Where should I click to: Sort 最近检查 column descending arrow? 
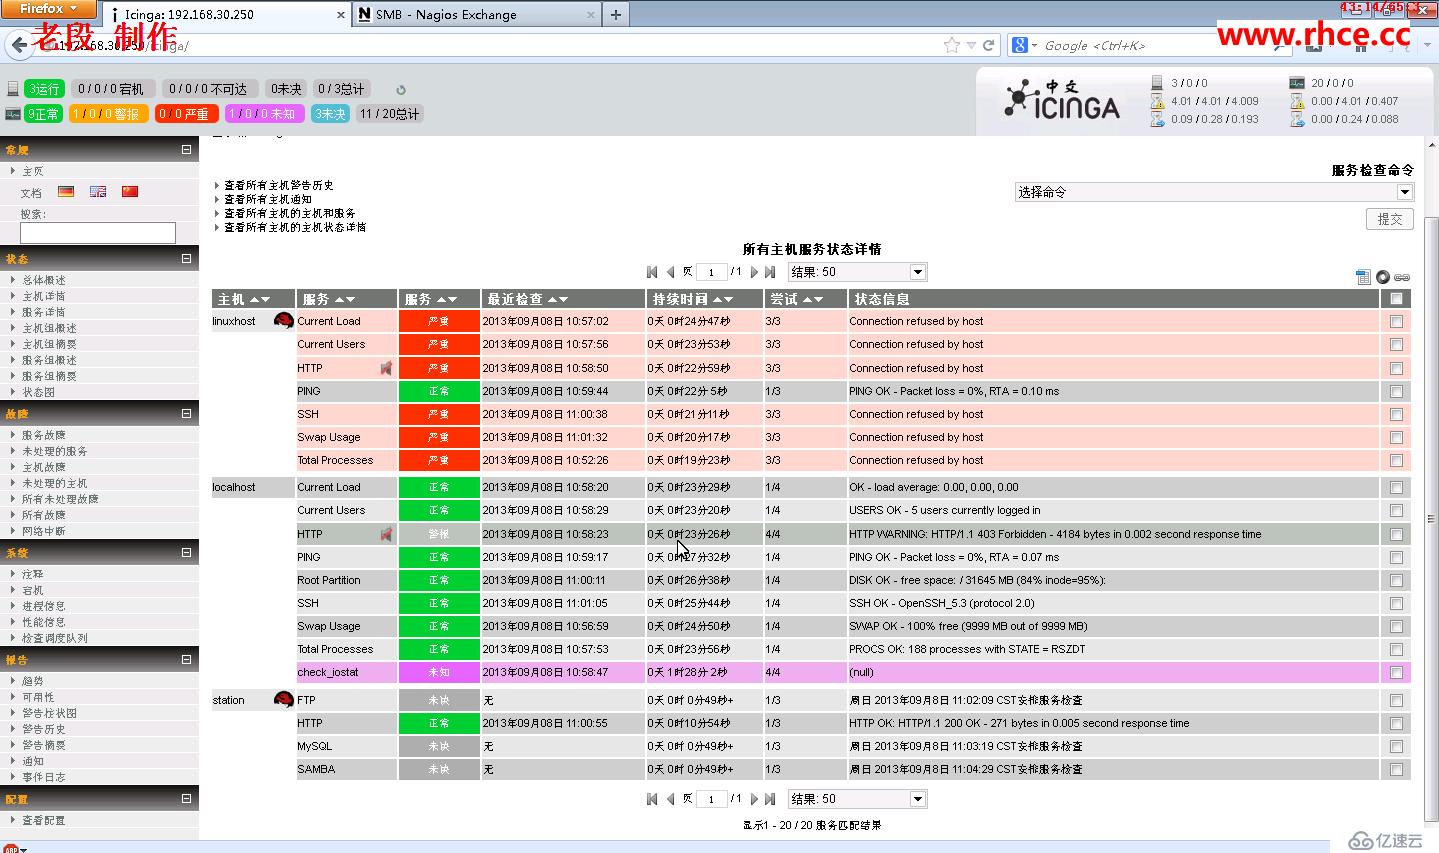(x=563, y=300)
